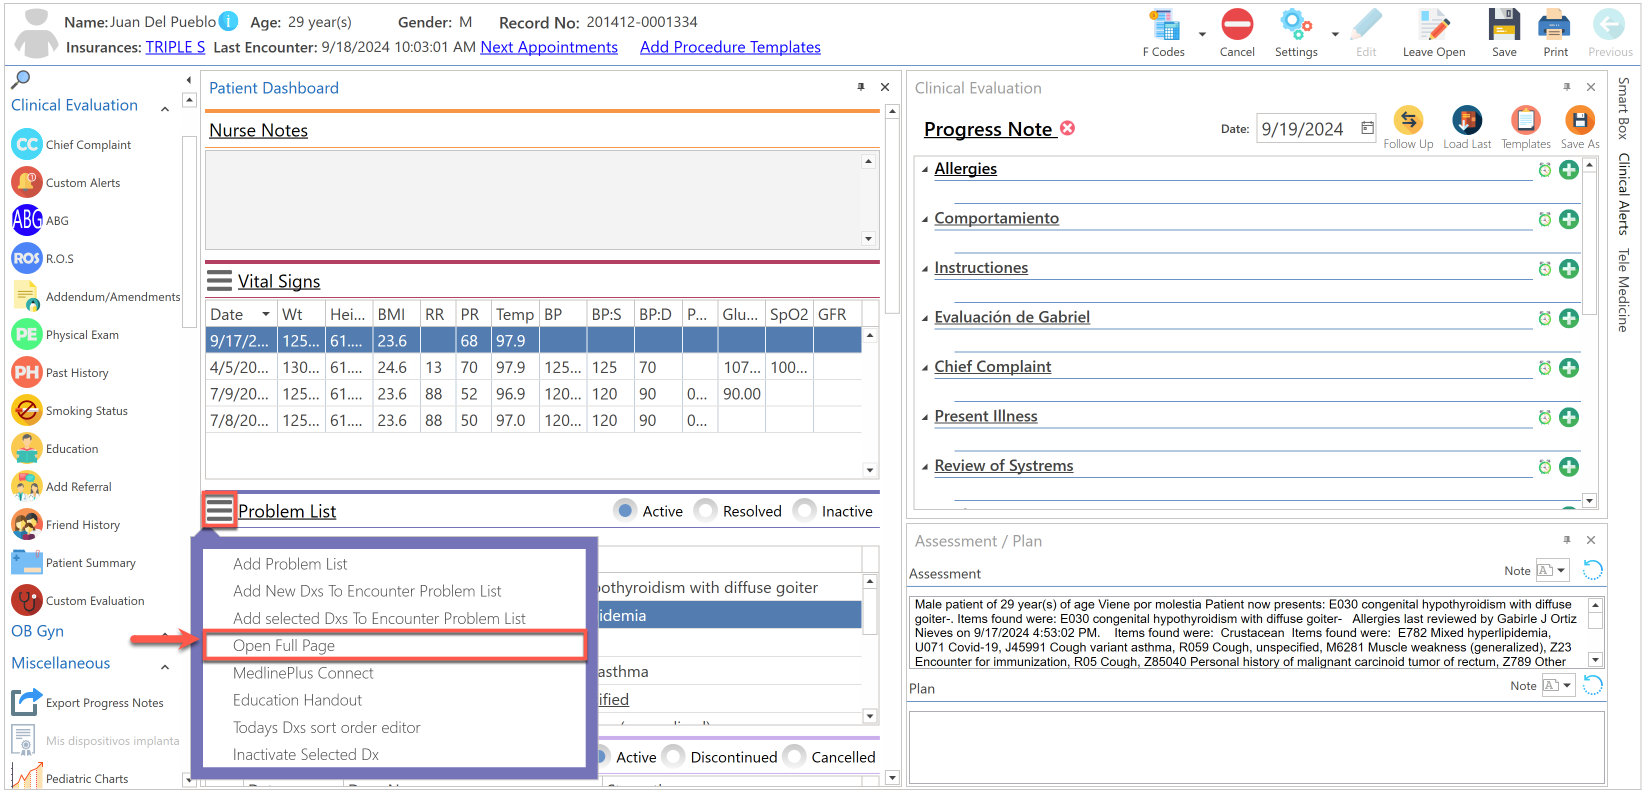
Task: Click the Follow Up icon
Action: (1408, 120)
